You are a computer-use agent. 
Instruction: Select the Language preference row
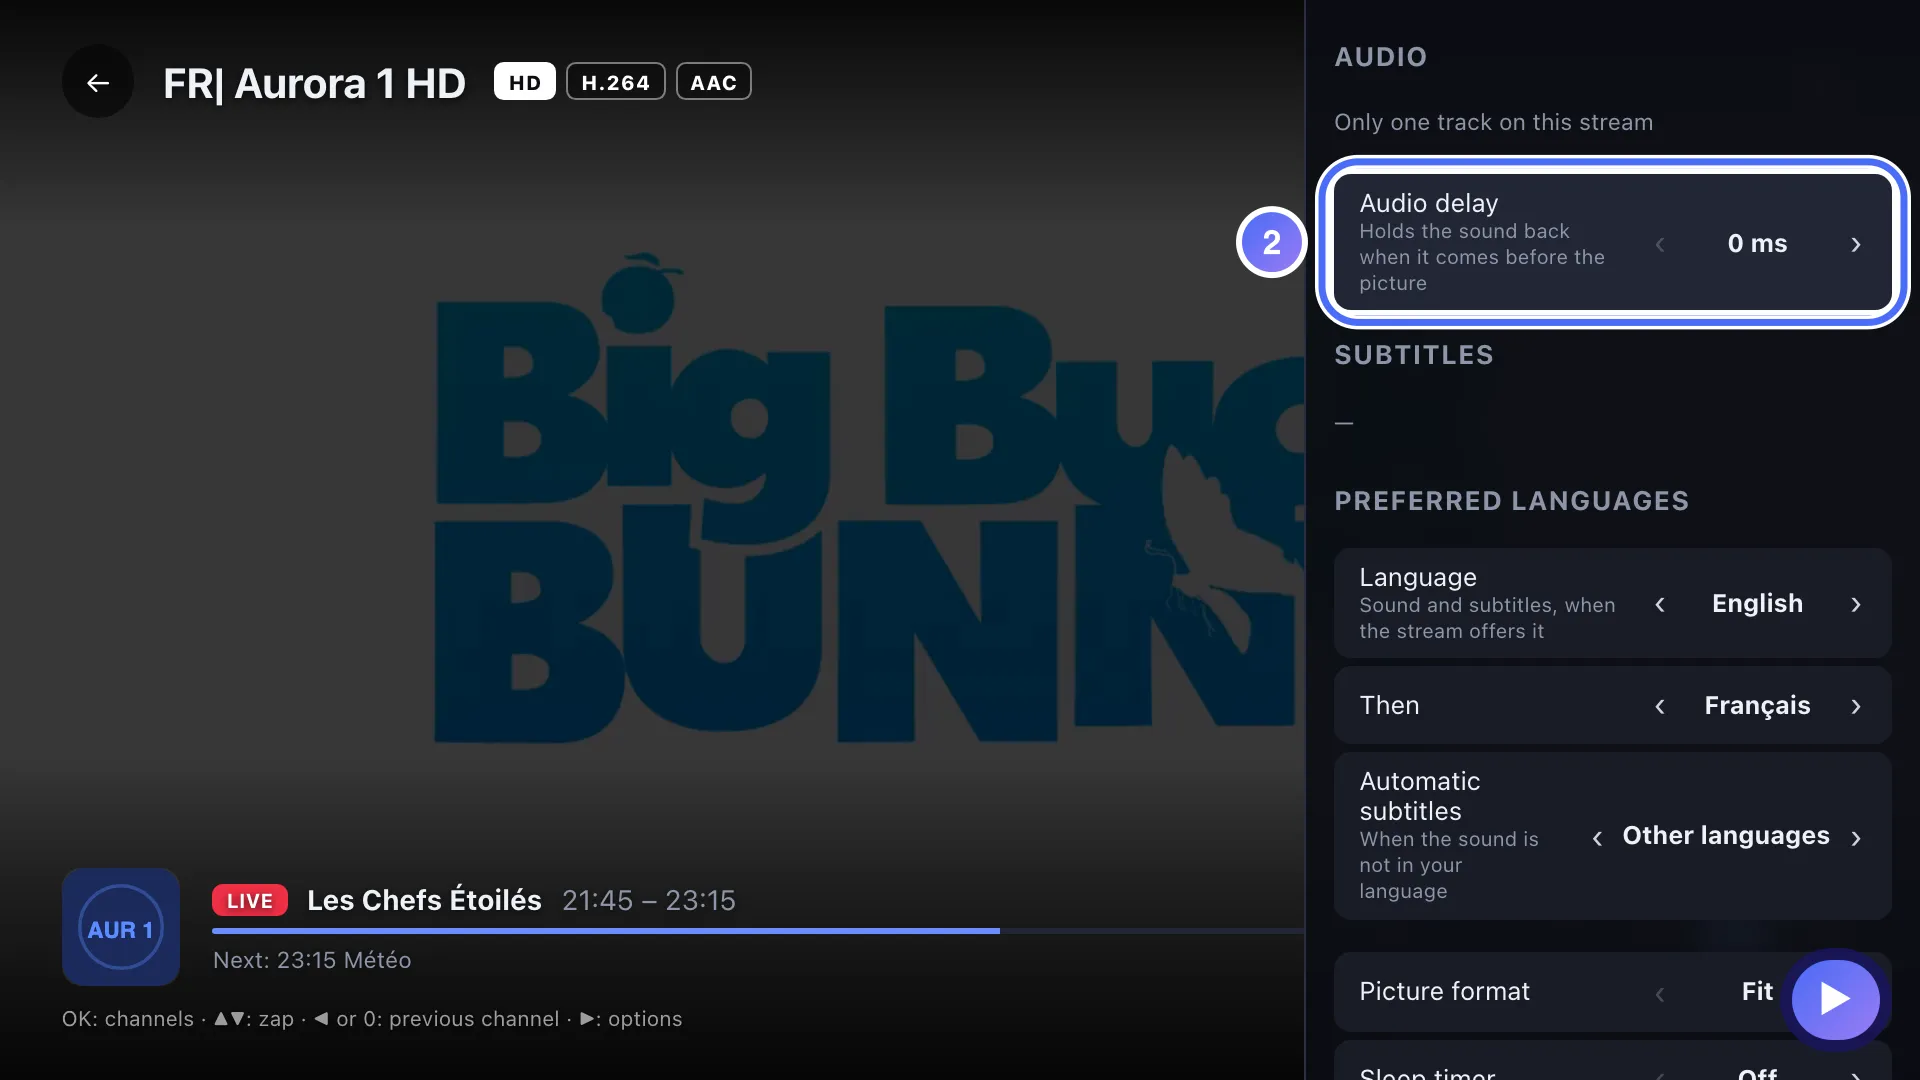click(1613, 603)
